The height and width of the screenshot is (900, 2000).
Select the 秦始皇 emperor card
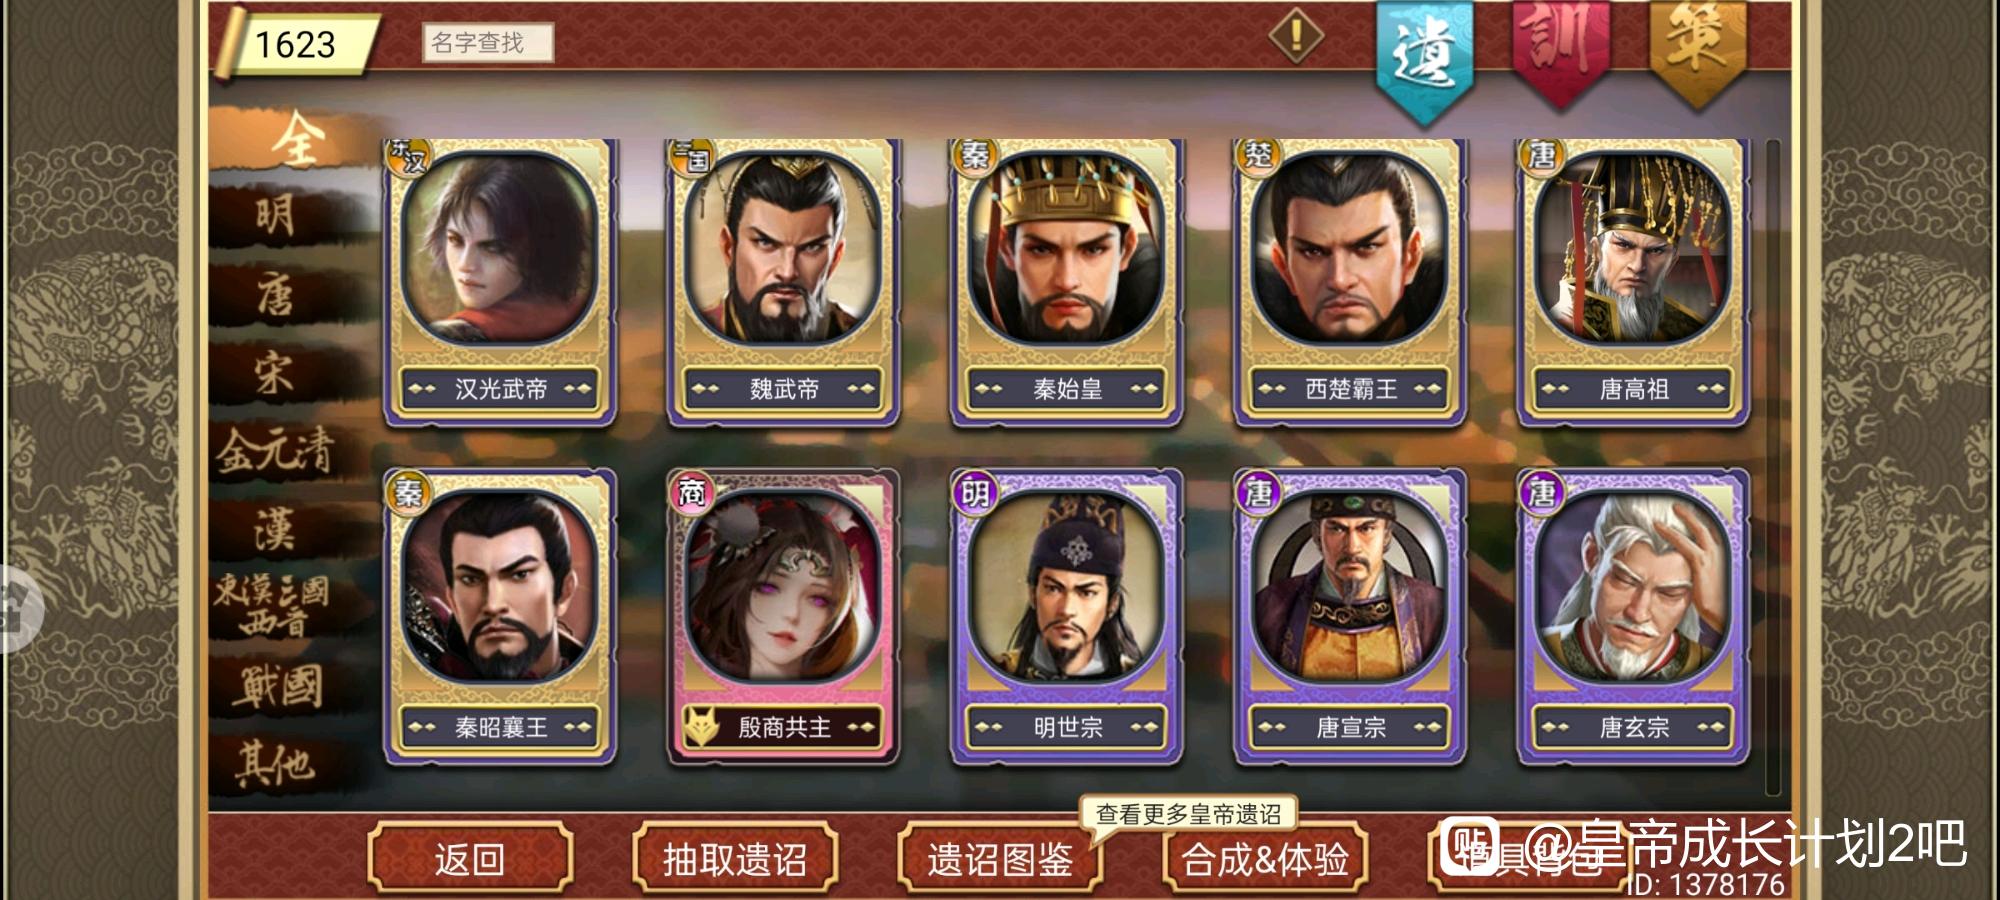pyautogui.click(x=1066, y=282)
